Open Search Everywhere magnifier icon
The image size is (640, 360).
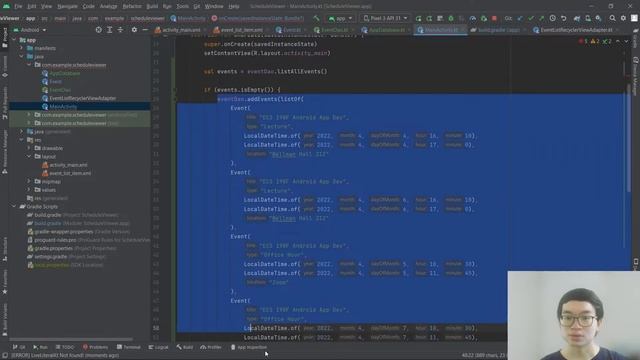pos(613,18)
